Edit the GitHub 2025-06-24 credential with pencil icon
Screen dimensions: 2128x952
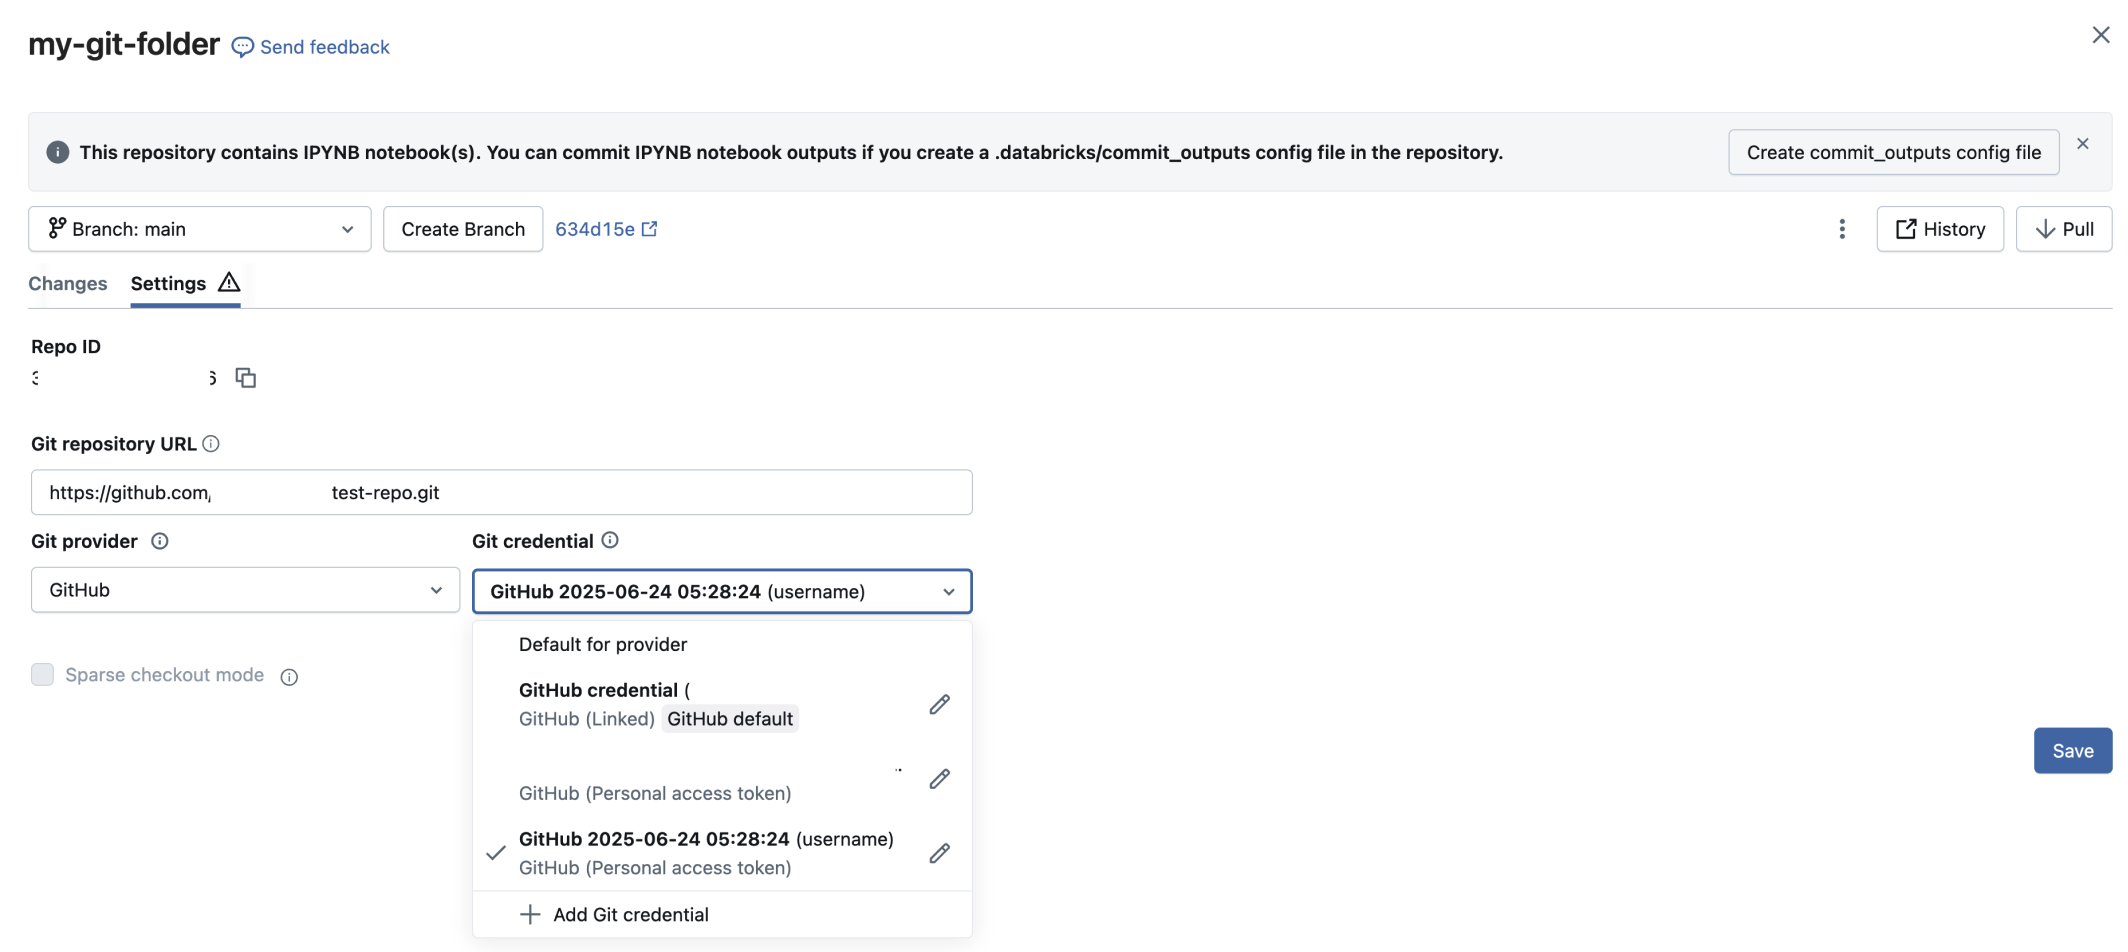click(939, 853)
